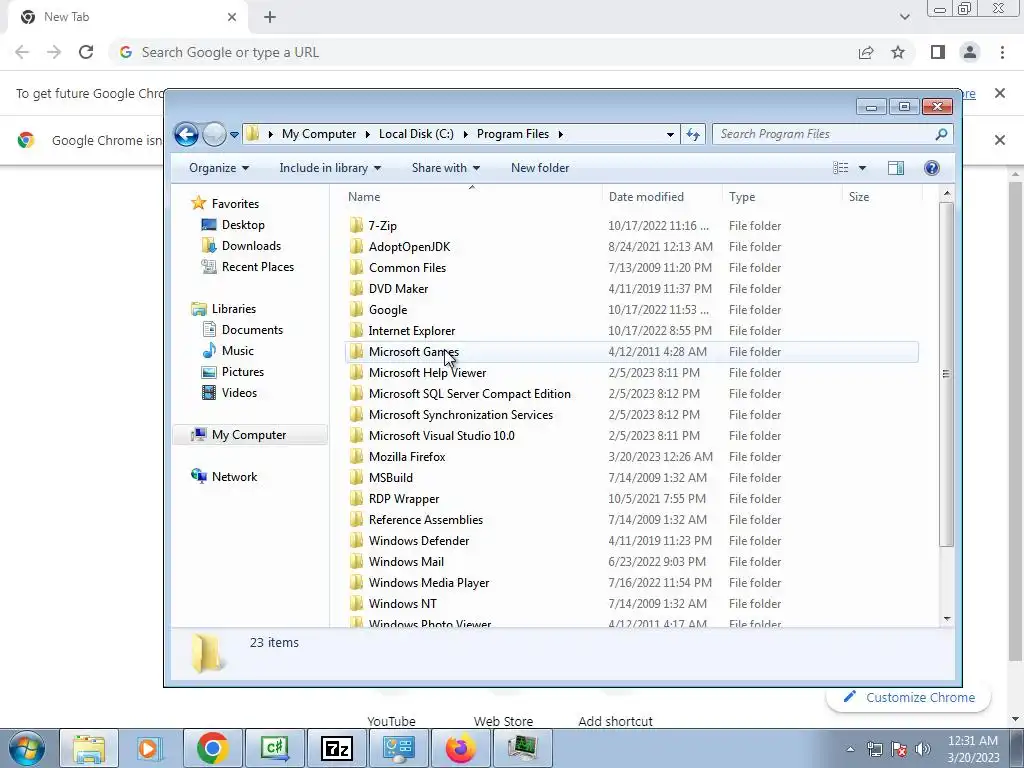
Task: Click the Explorer forward arrow button
Action: pyautogui.click(x=214, y=135)
